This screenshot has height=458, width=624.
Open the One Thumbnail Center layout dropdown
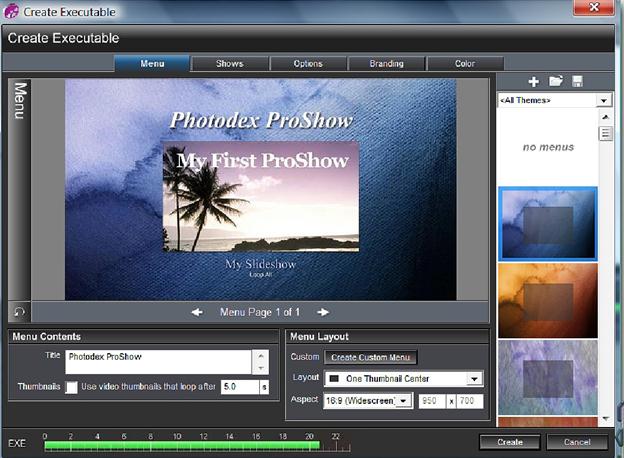(x=474, y=379)
